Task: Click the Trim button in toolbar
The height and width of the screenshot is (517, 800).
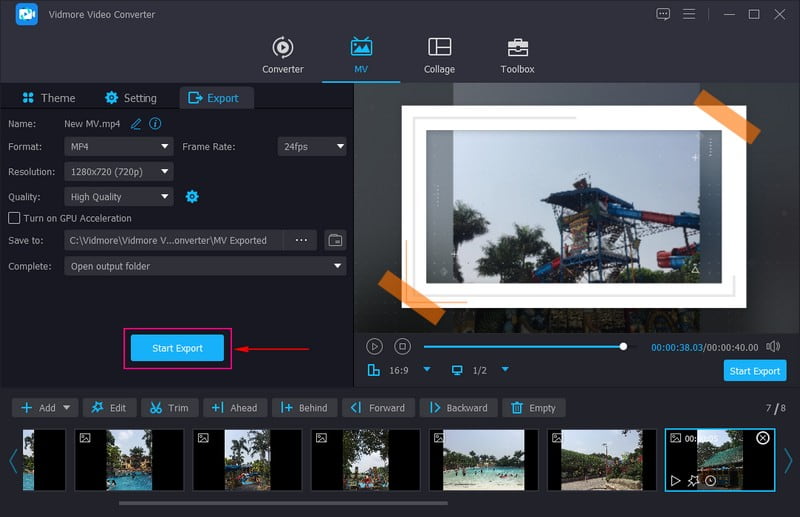Action: (169, 408)
